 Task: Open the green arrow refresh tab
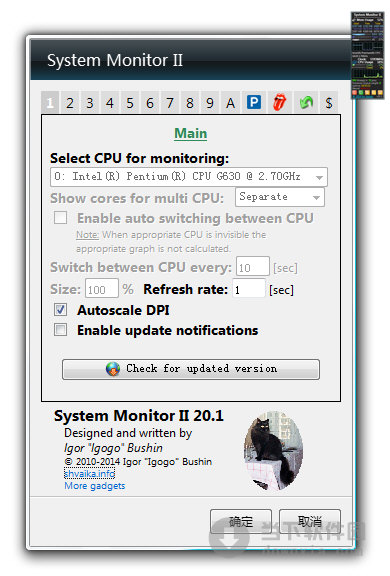click(x=306, y=102)
